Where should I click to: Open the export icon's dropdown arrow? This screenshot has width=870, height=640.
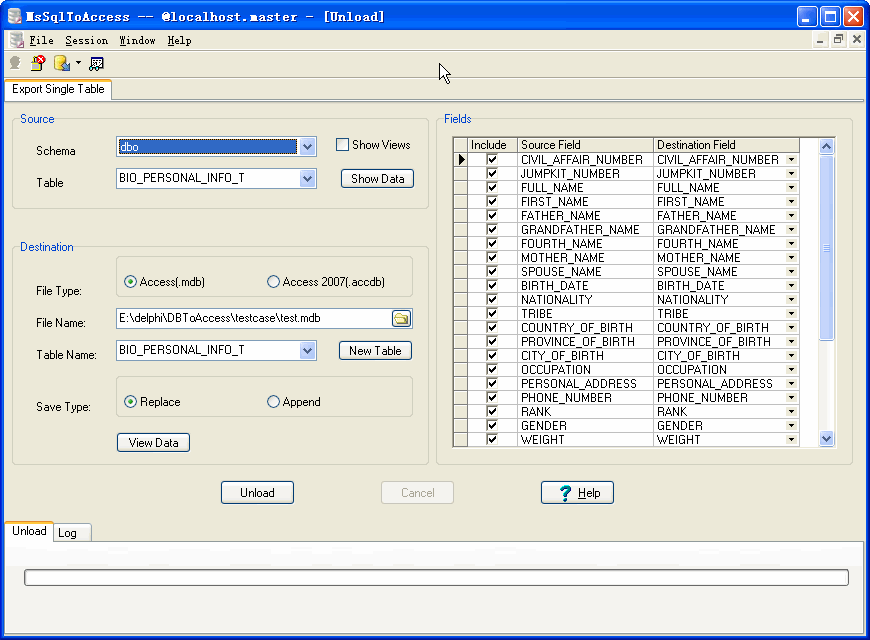pyautogui.click(x=78, y=63)
